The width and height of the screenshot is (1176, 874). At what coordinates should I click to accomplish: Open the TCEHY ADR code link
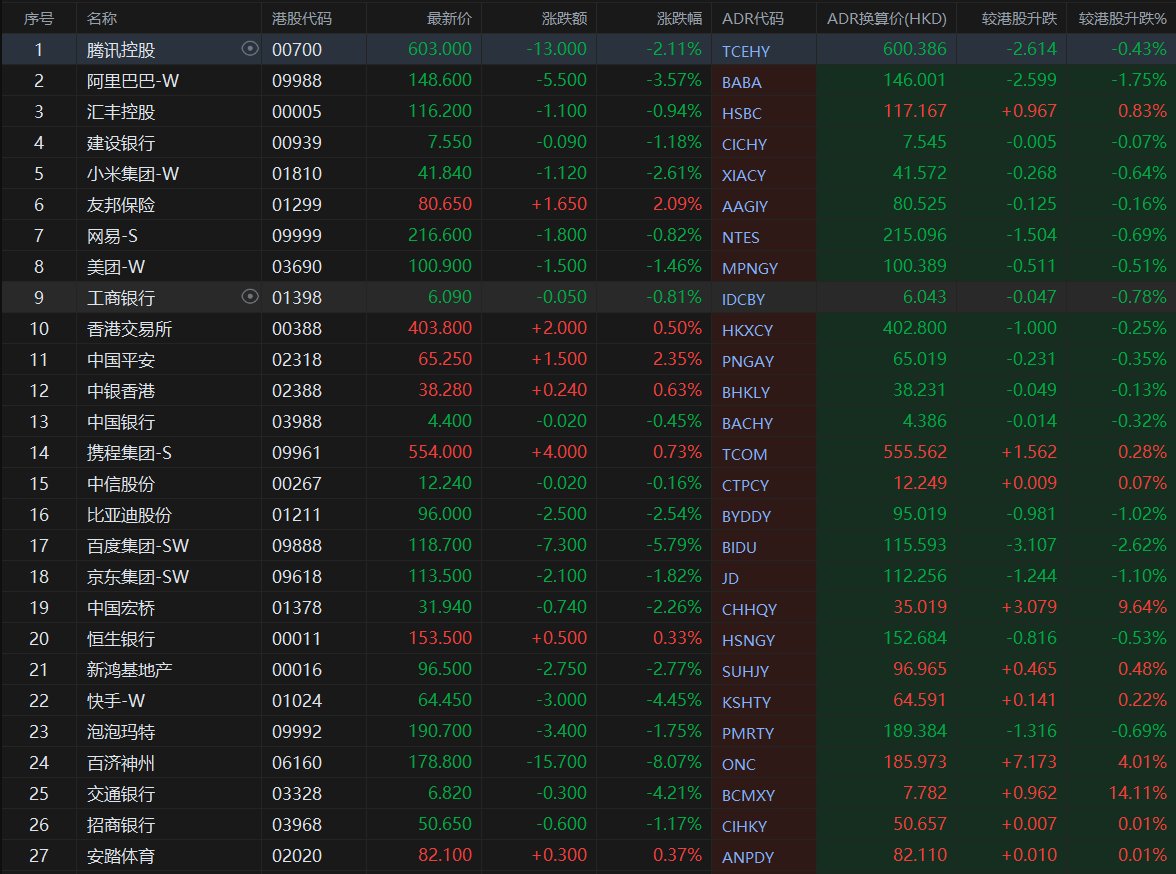[x=746, y=51]
